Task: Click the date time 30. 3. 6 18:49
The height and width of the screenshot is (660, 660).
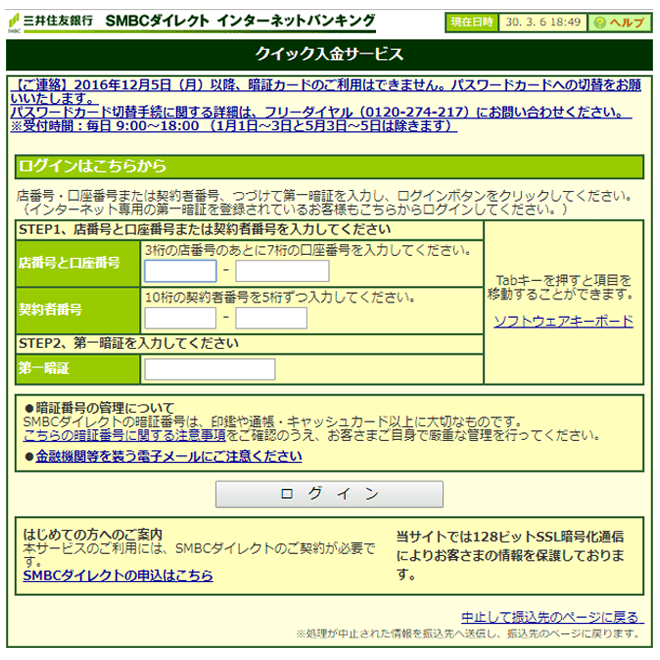Action: 543,22
